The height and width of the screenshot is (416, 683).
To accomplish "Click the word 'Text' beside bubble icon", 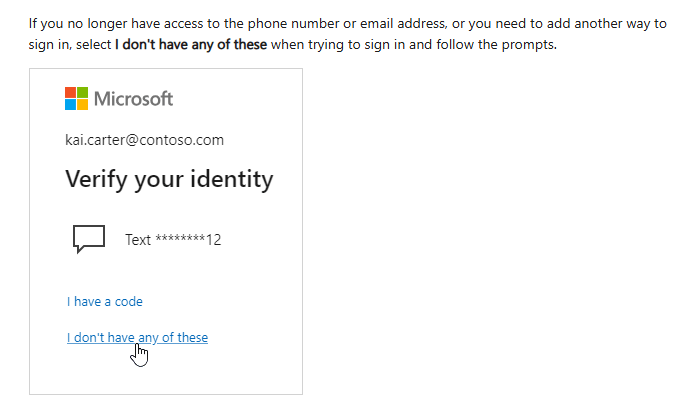I will 138,240.
